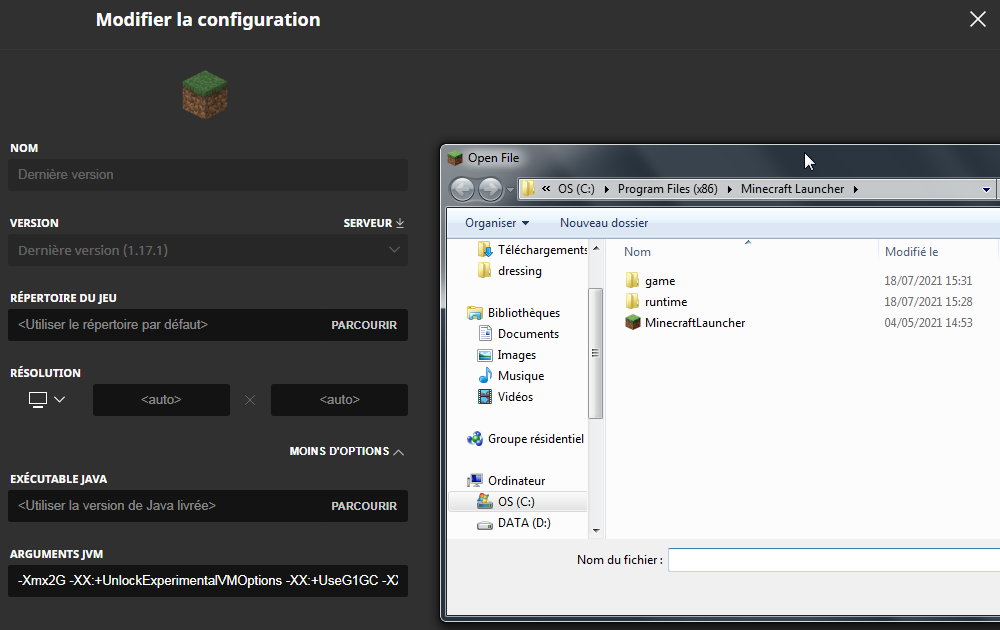Expand the address bar history dropdown
1000x630 pixels.
(x=986, y=189)
